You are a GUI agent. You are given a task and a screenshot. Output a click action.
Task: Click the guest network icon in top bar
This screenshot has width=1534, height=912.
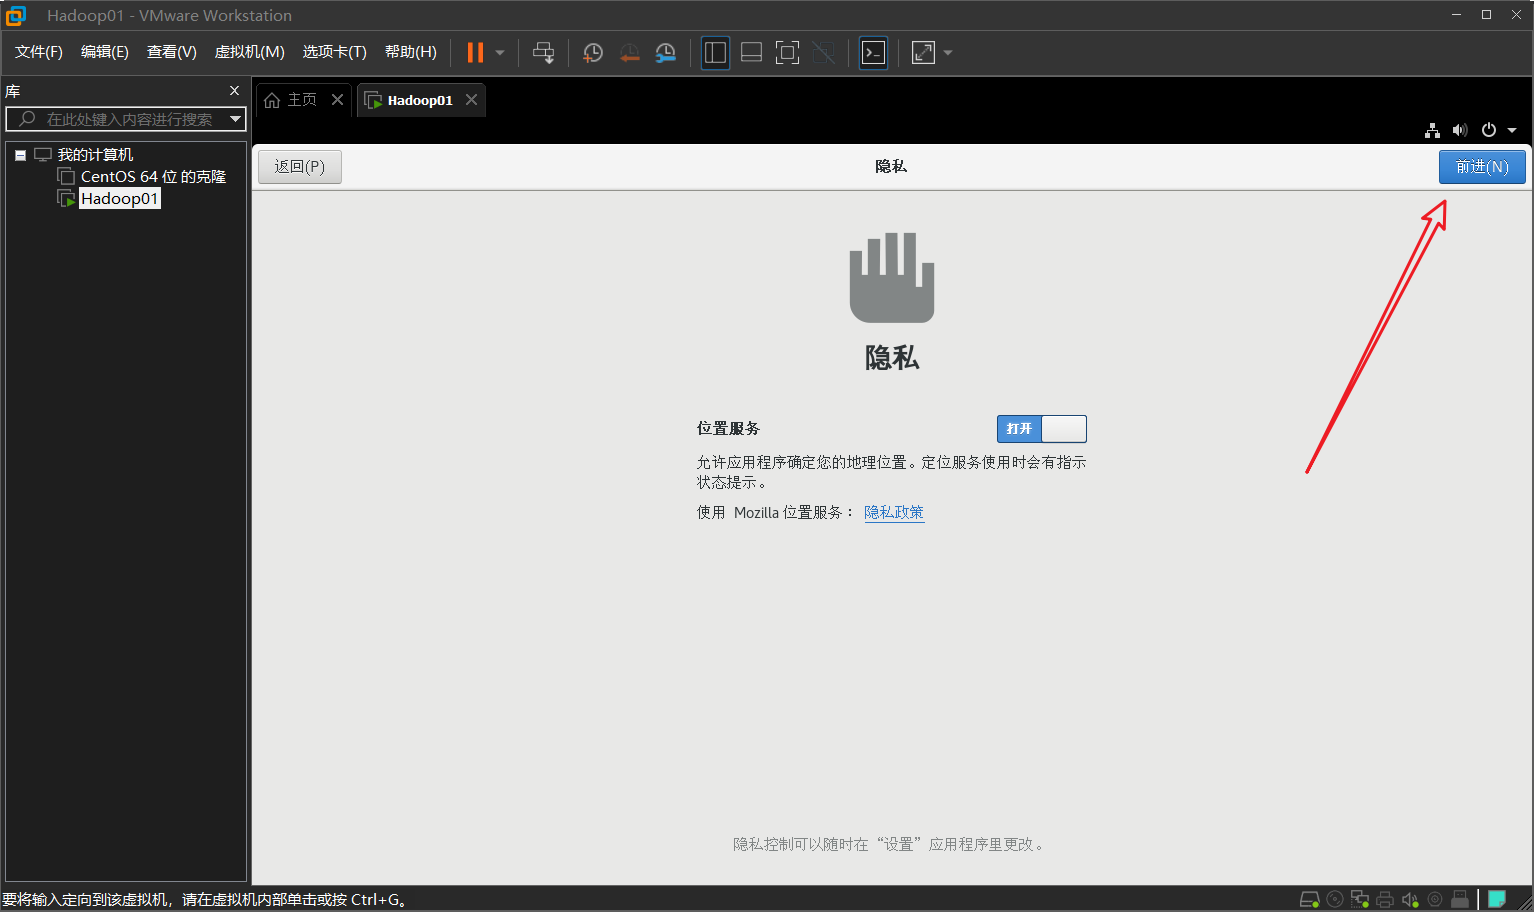[x=1433, y=130]
